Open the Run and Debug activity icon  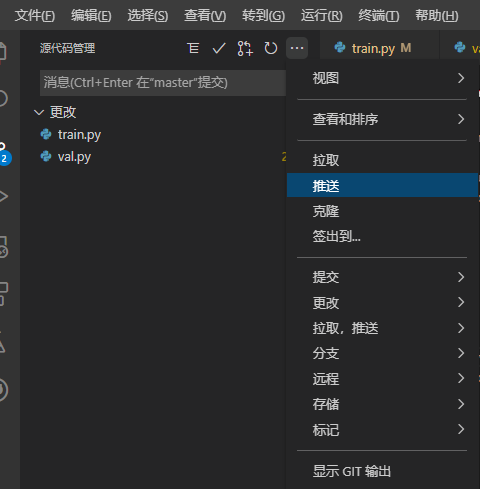(3, 196)
